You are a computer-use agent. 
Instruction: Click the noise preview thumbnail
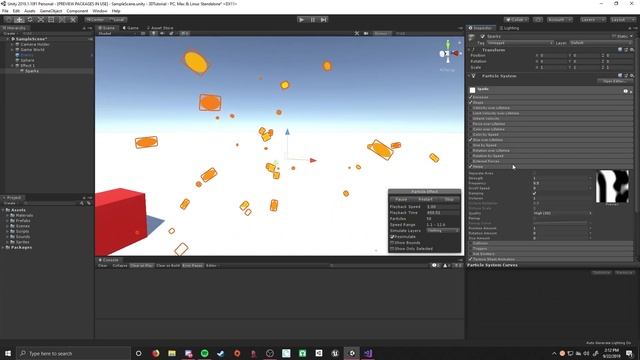[612, 186]
